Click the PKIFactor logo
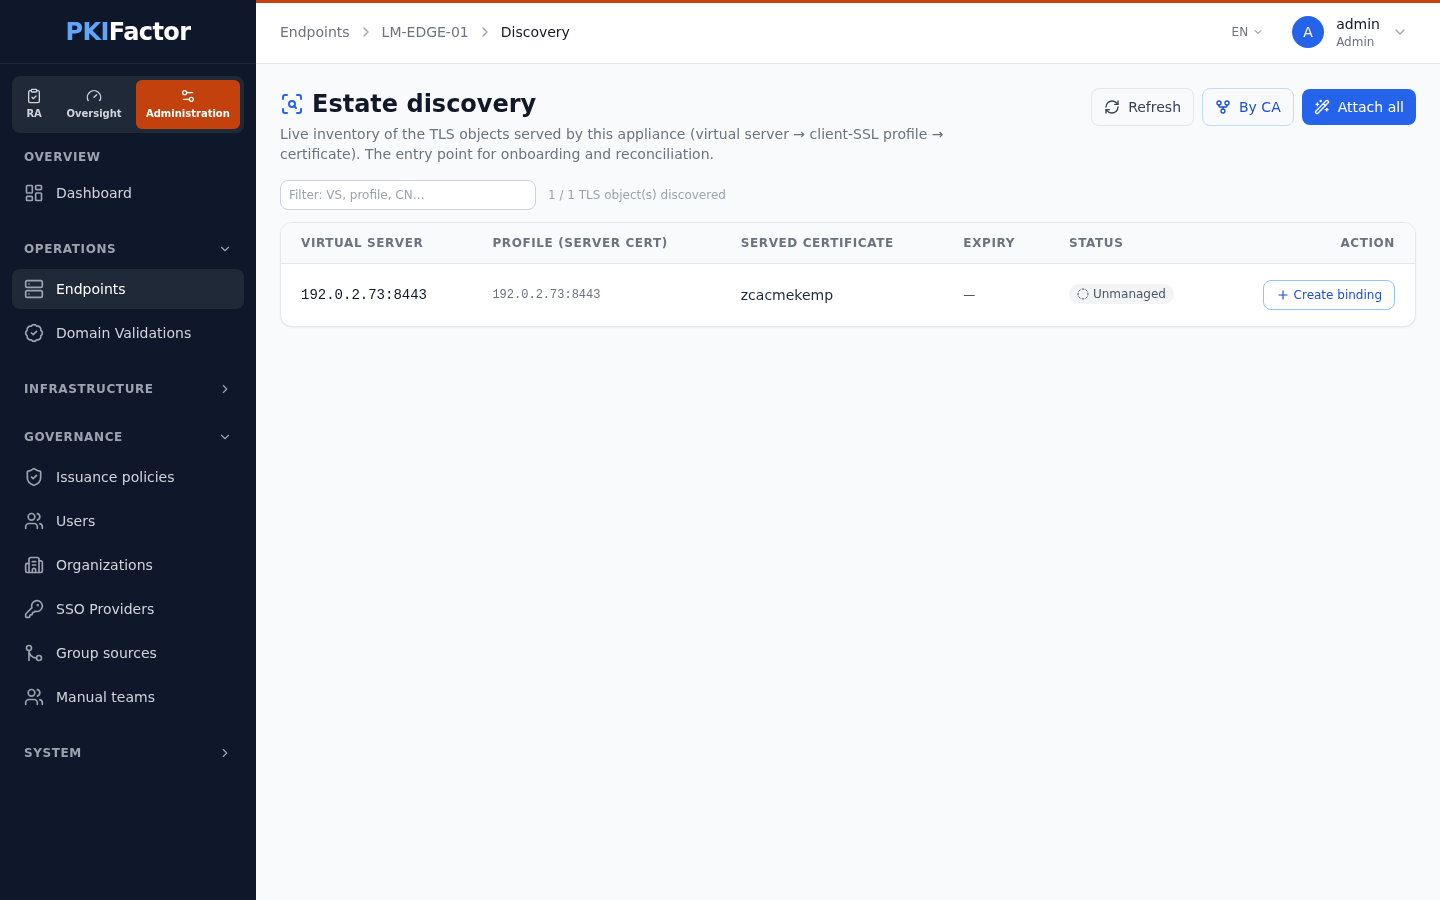The image size is (1440, 900). (128, 31)
